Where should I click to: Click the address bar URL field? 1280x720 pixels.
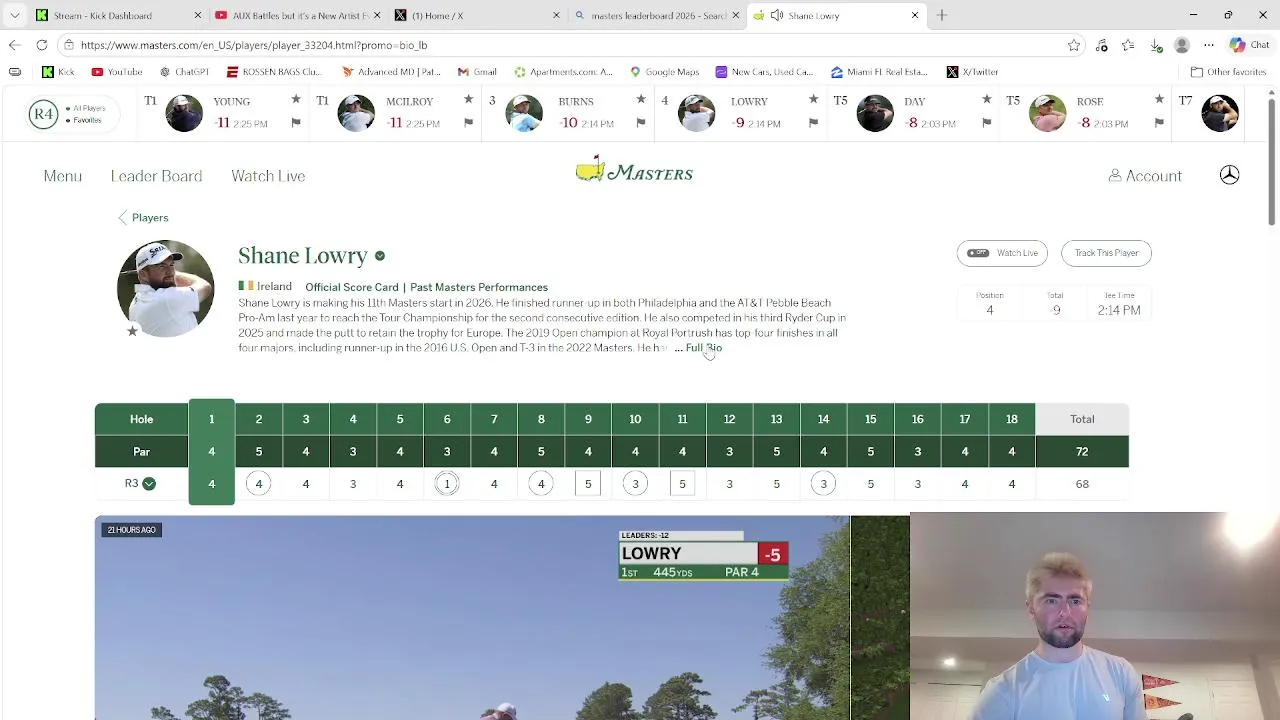tap(570, 45)
